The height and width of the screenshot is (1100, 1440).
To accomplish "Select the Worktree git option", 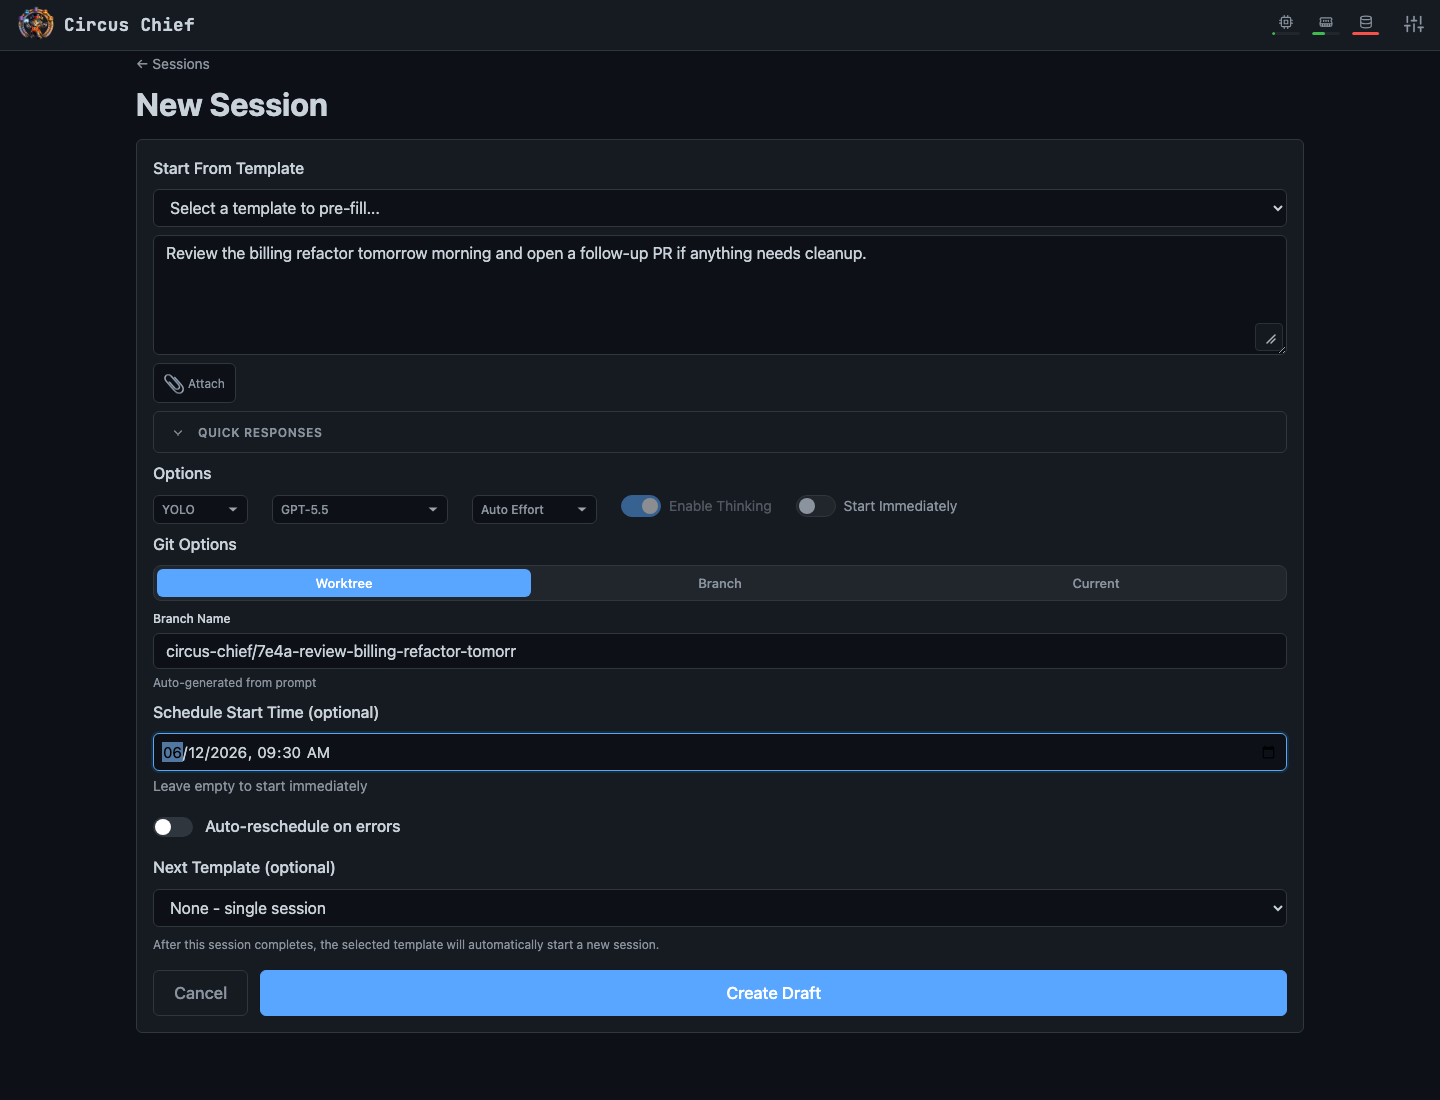I will click(x=344, y=583).
